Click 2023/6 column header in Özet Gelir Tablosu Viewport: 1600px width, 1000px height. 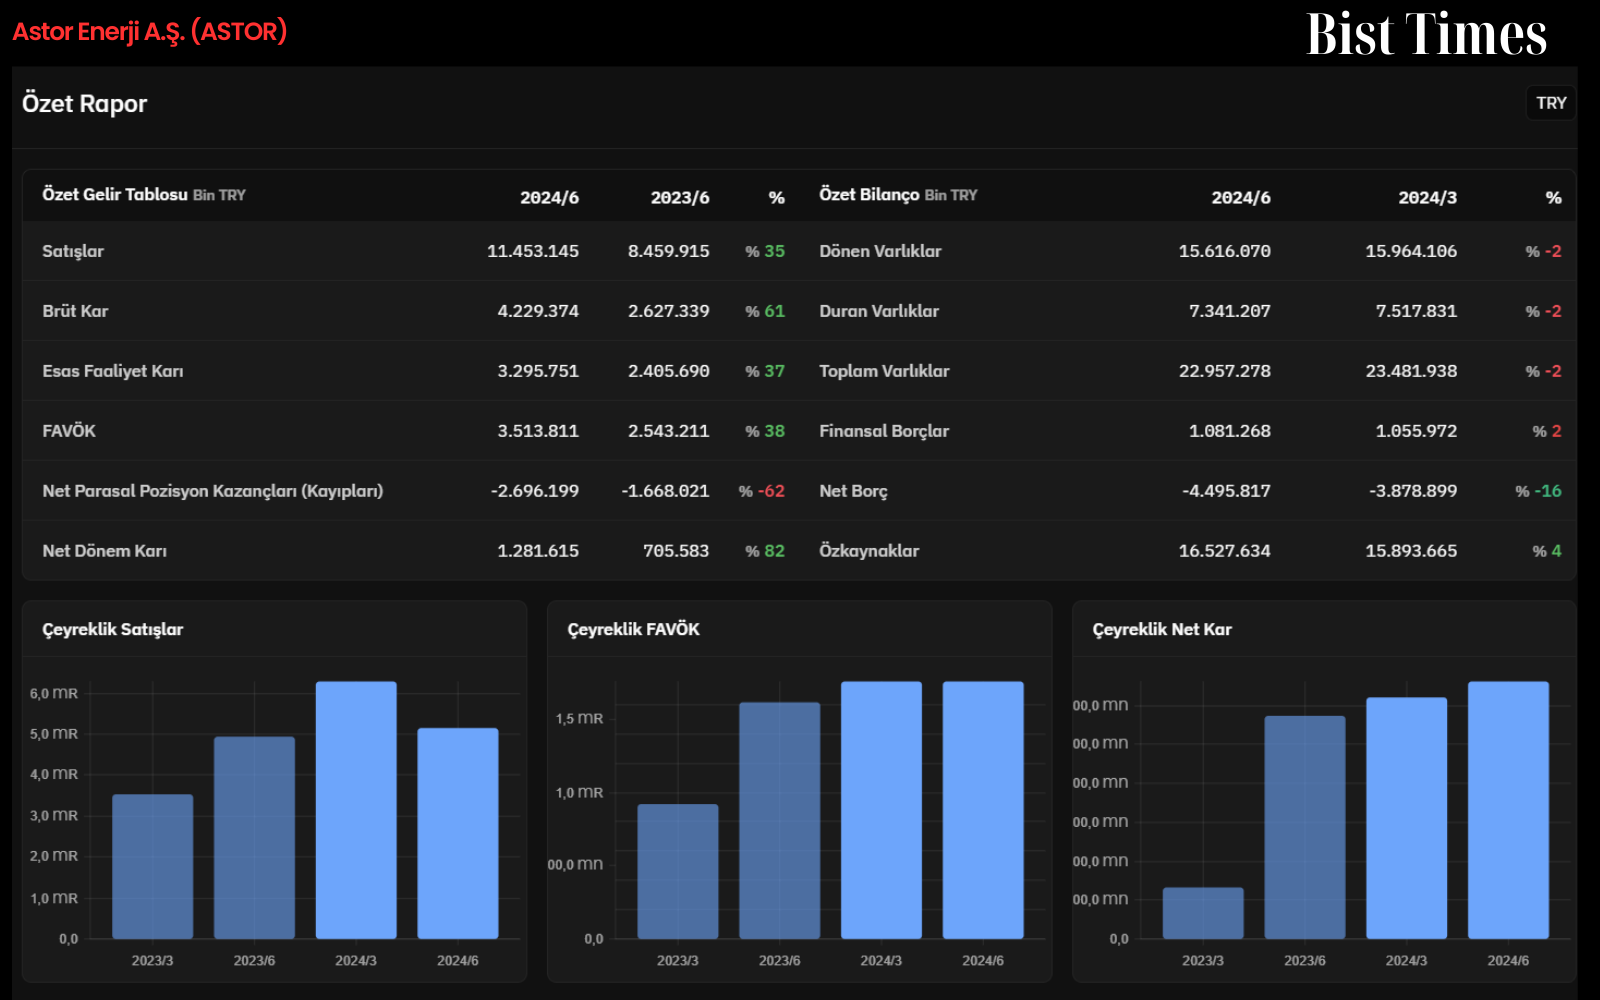pyautogui.click(x=680, y=198)
